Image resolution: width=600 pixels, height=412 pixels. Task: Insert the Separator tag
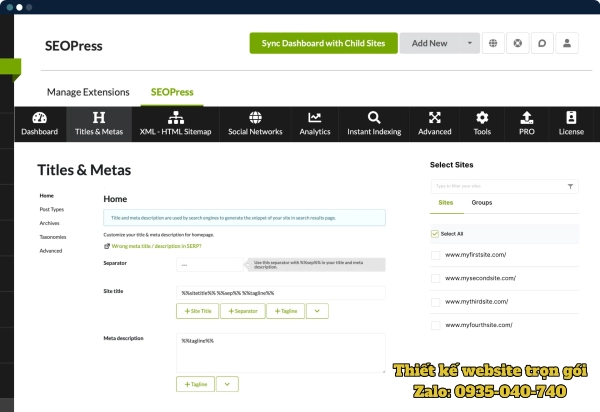pos(243,311)
